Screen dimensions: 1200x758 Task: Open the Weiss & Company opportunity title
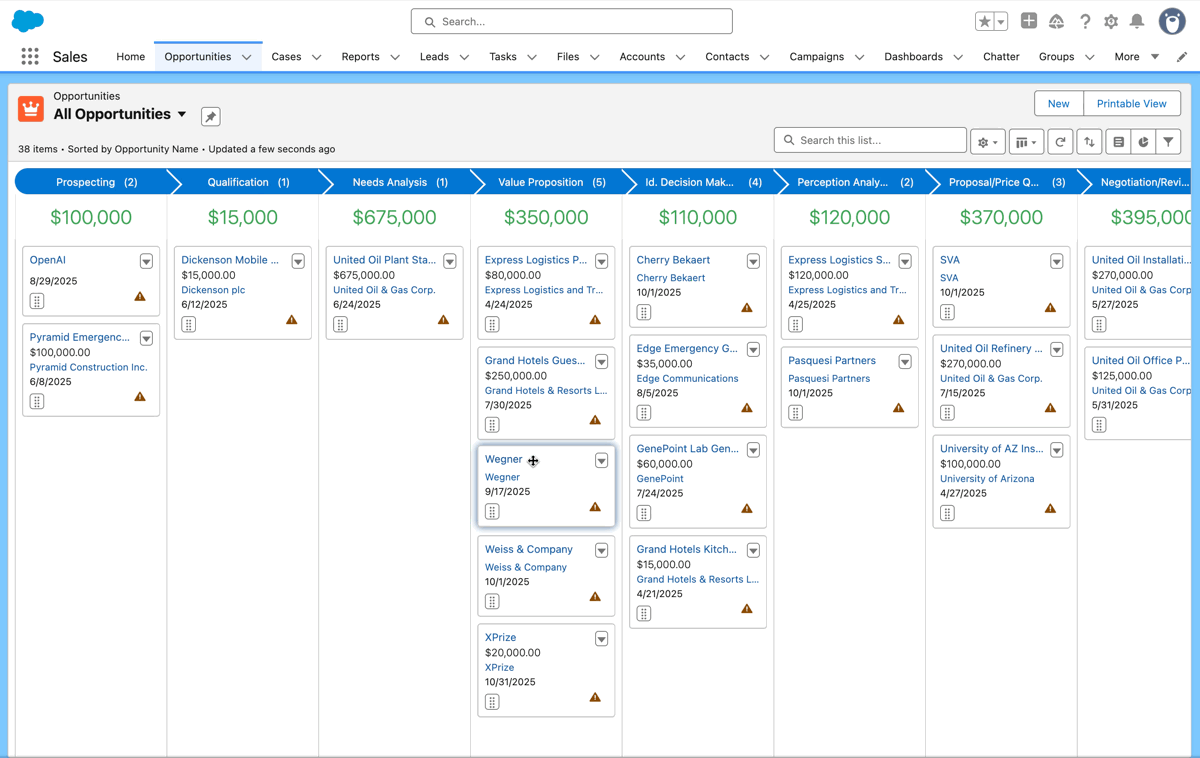[x=529, y=549]
